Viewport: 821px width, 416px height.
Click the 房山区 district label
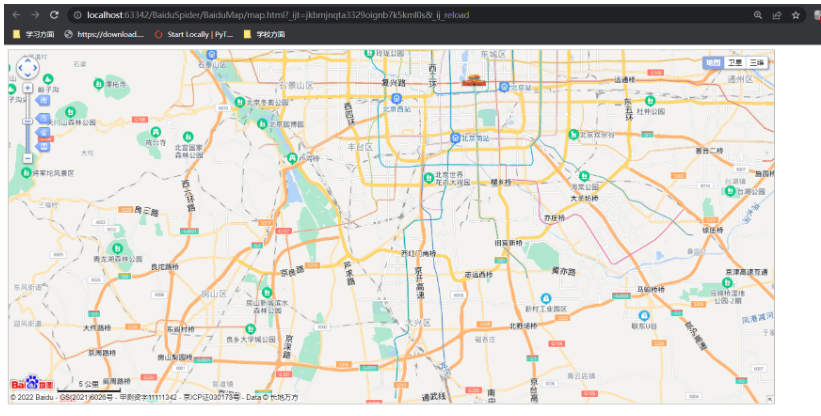pos(214,294)
